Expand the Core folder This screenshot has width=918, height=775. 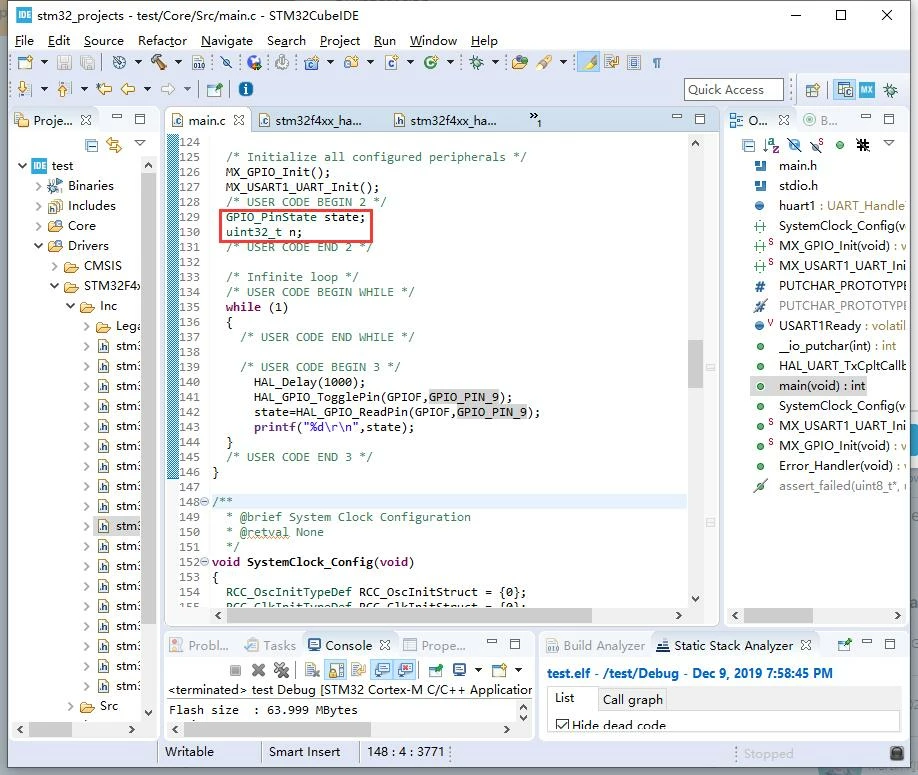click(38, 226)
